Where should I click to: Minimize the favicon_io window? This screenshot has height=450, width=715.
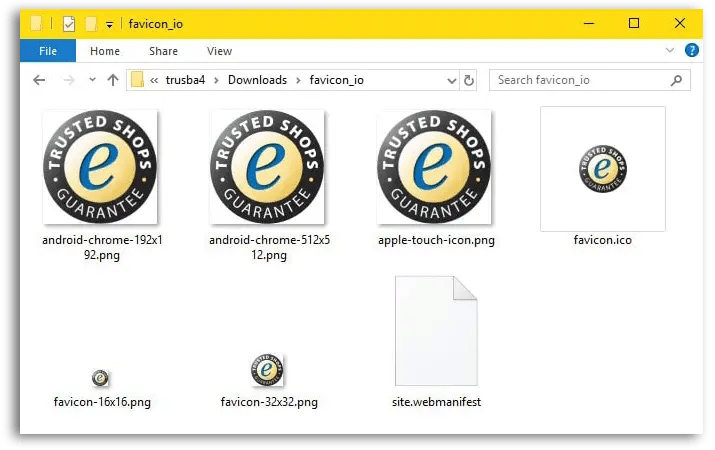pos(589,23)
